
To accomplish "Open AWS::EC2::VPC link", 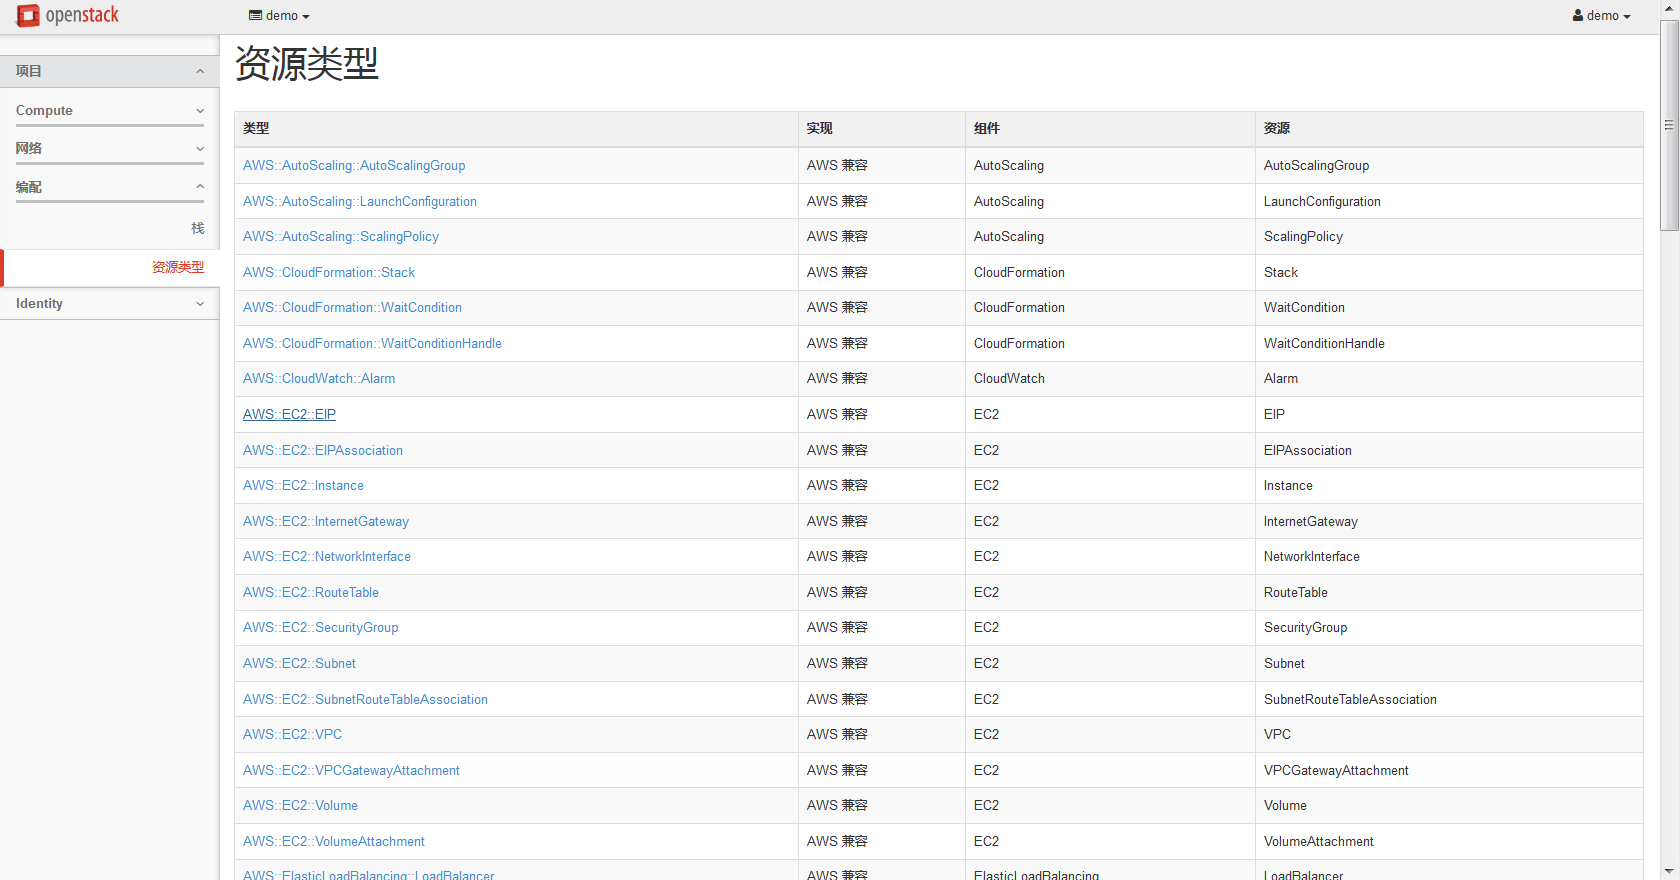I will pos(292,734).
